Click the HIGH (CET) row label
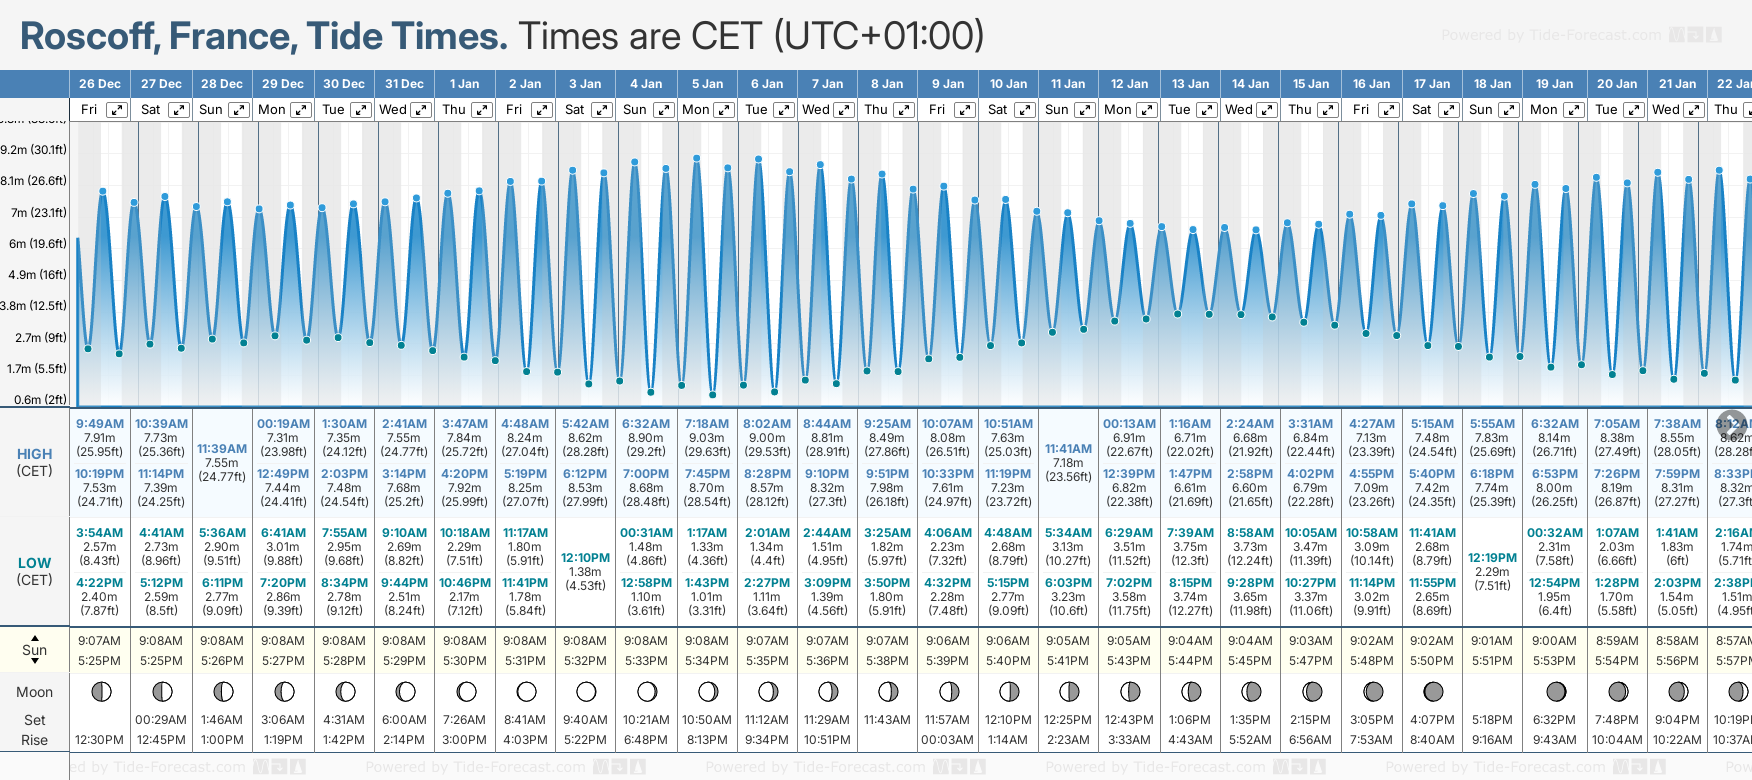Screen dimensions: 1752x780 click(x=35, y=462)
